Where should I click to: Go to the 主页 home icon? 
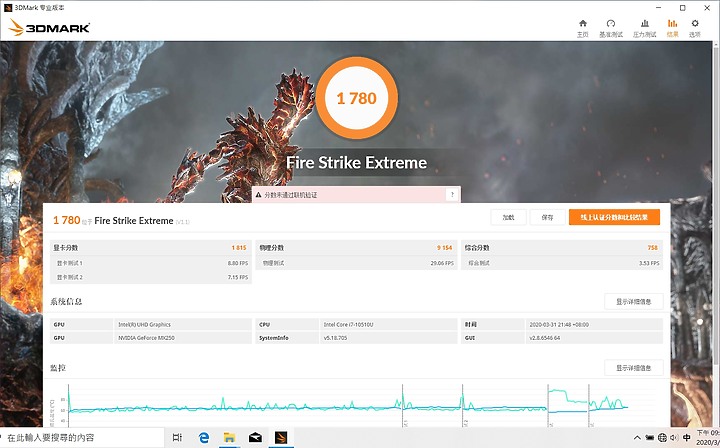pyautogui.click(x=583, y=28)
